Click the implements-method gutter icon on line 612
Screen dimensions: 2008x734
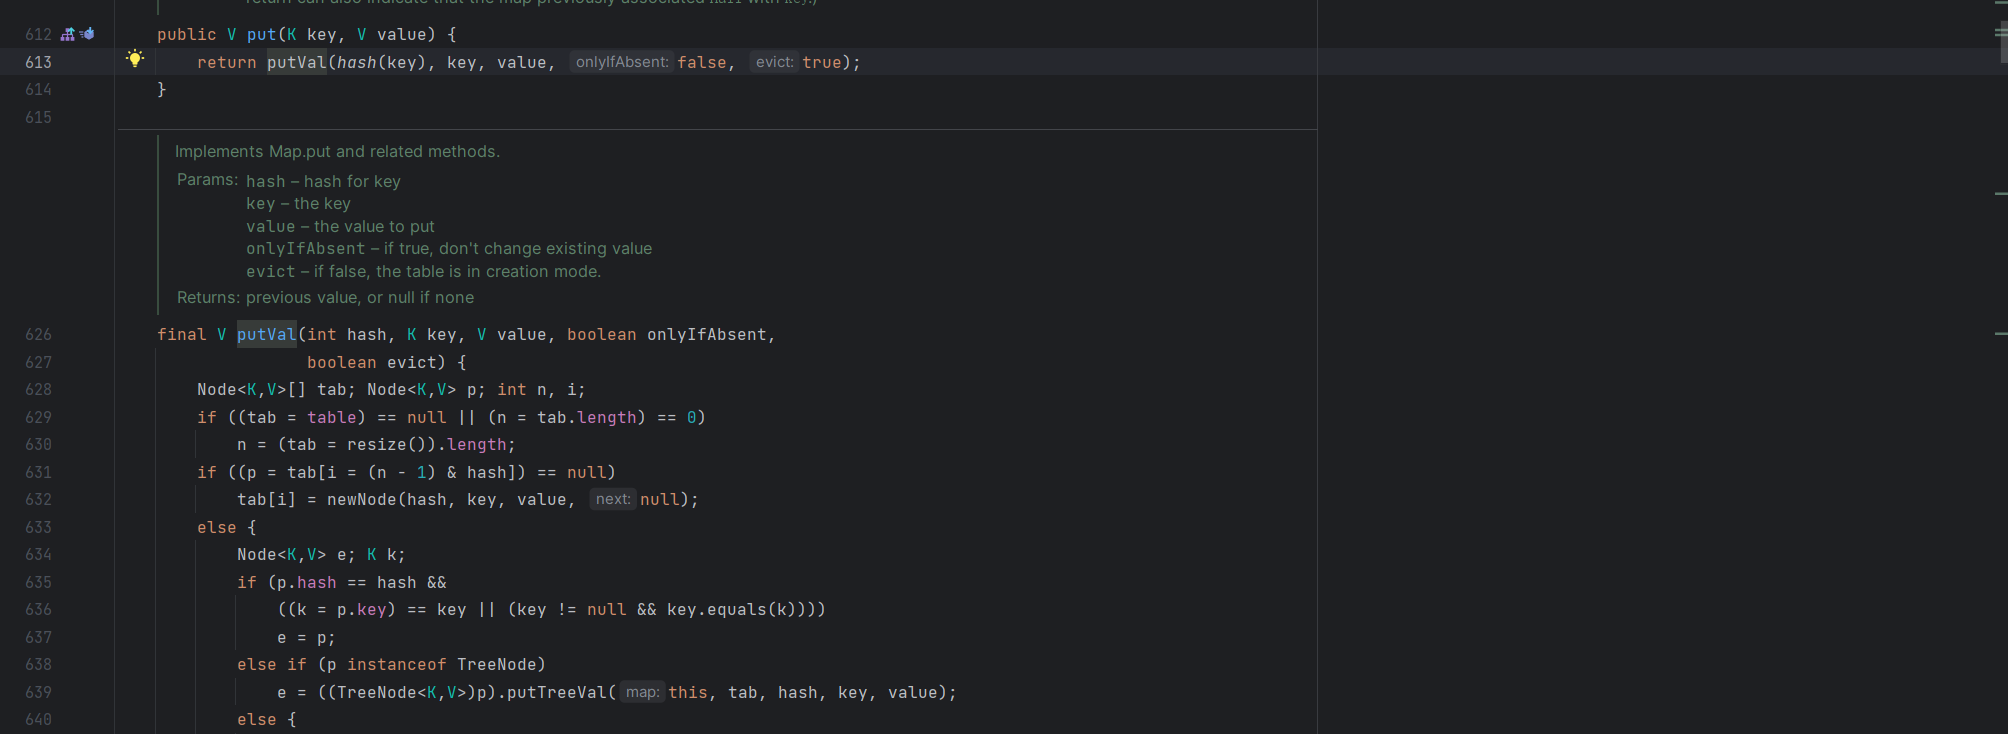point(67,34)
